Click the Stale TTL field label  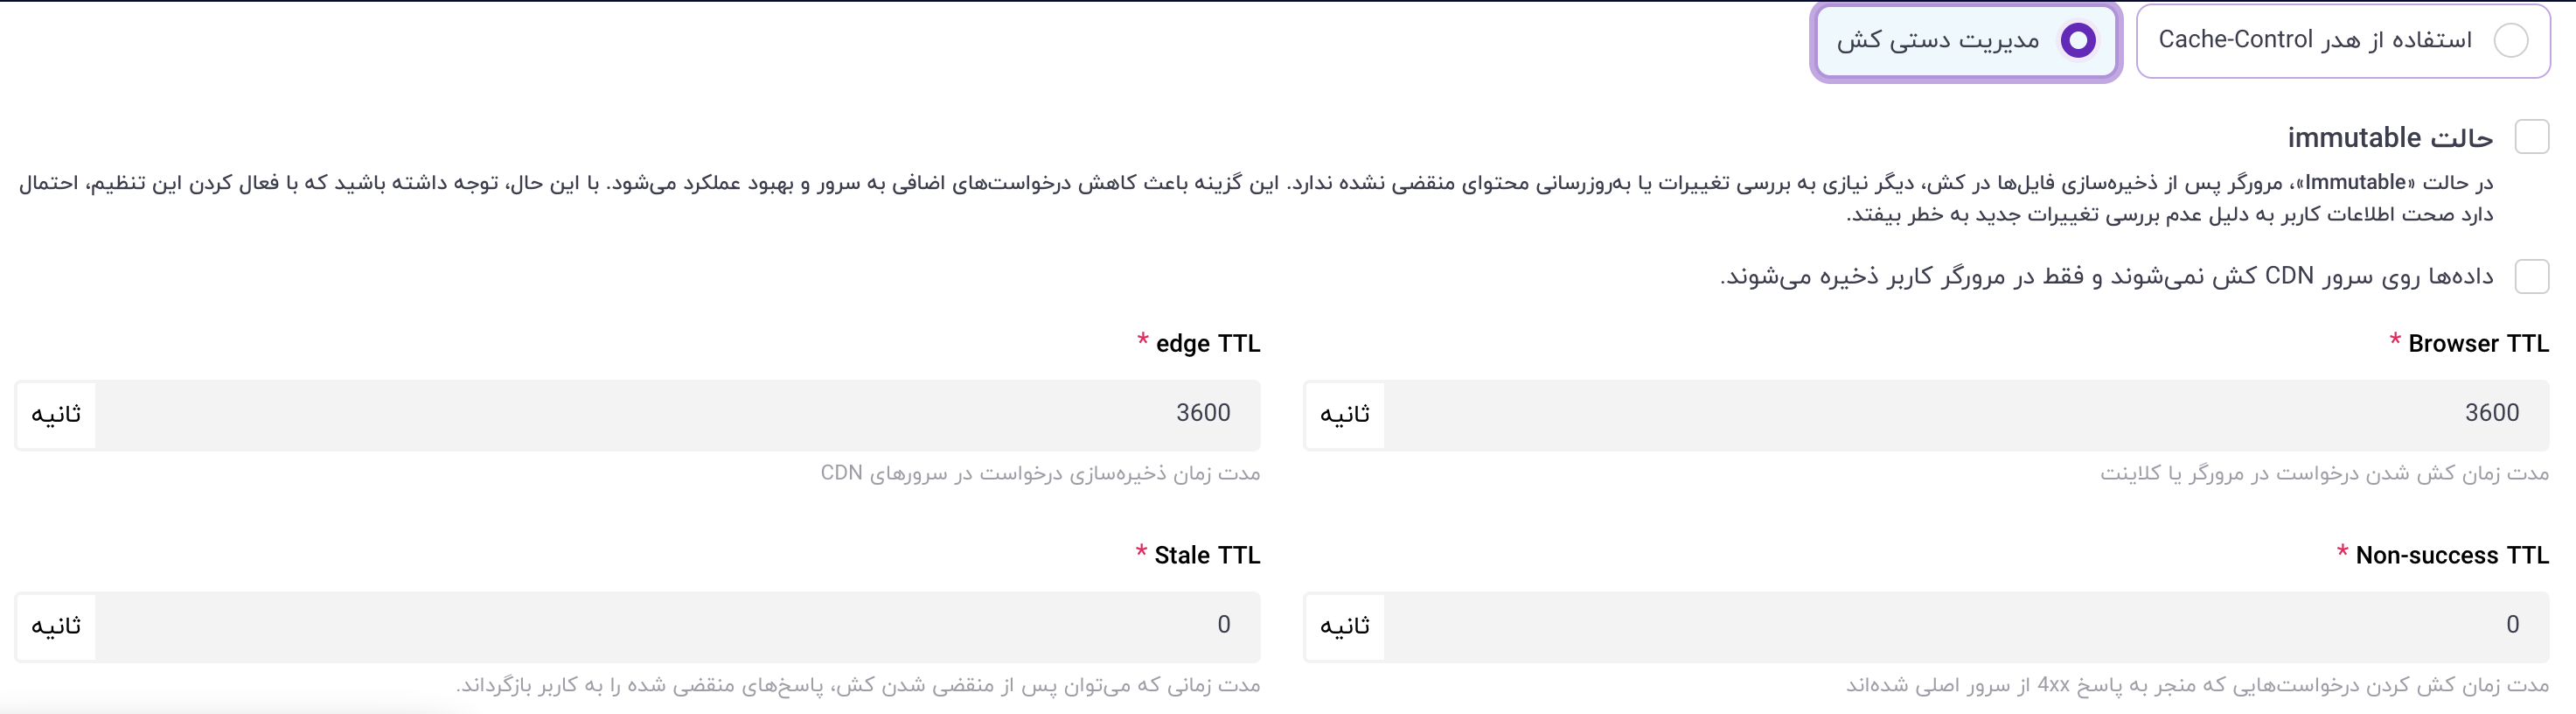click(1206, 556)
